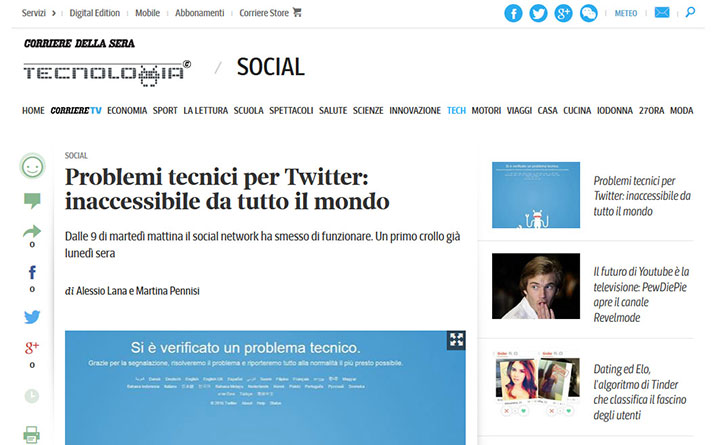Image resolution: width=725 pixels, height=445 pixels.
Task: Select IODONNA in the navigation bar
Action: coord(614,111)
